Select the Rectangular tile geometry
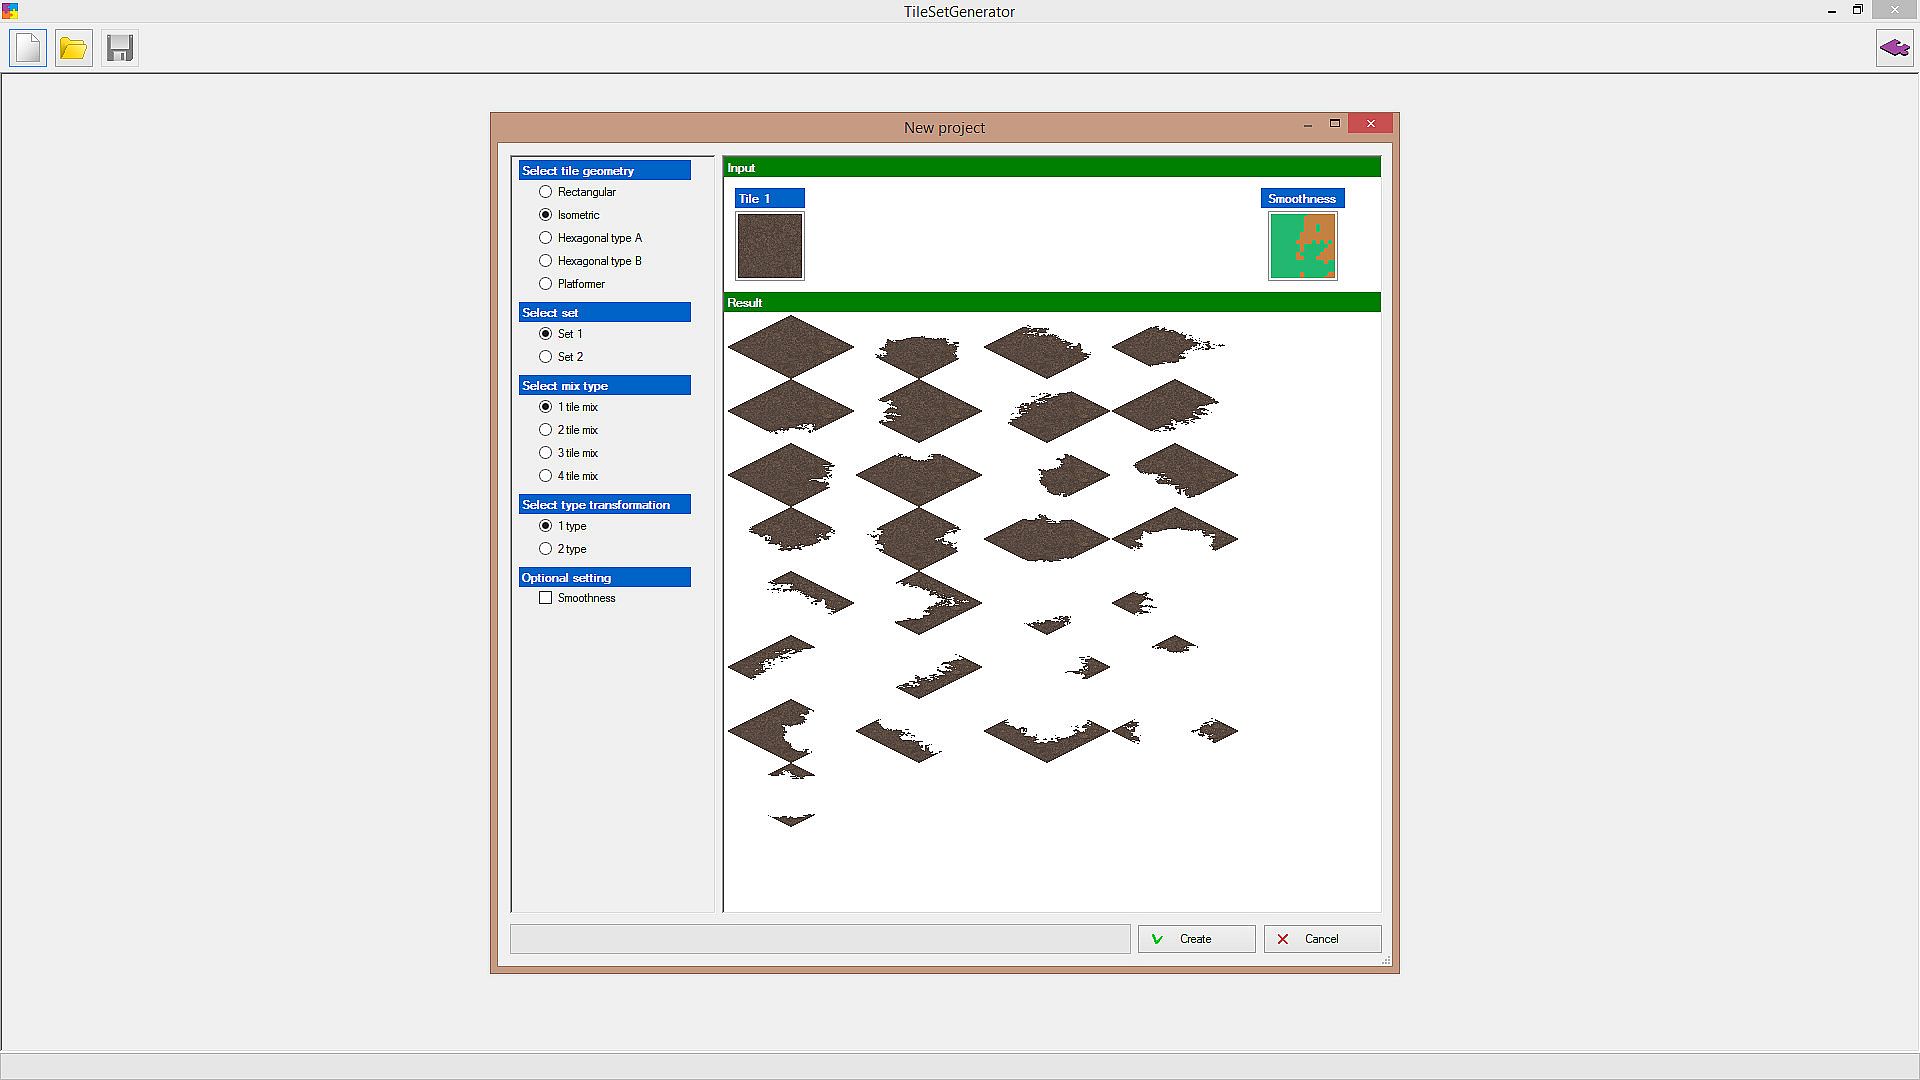 click(546, 192)
